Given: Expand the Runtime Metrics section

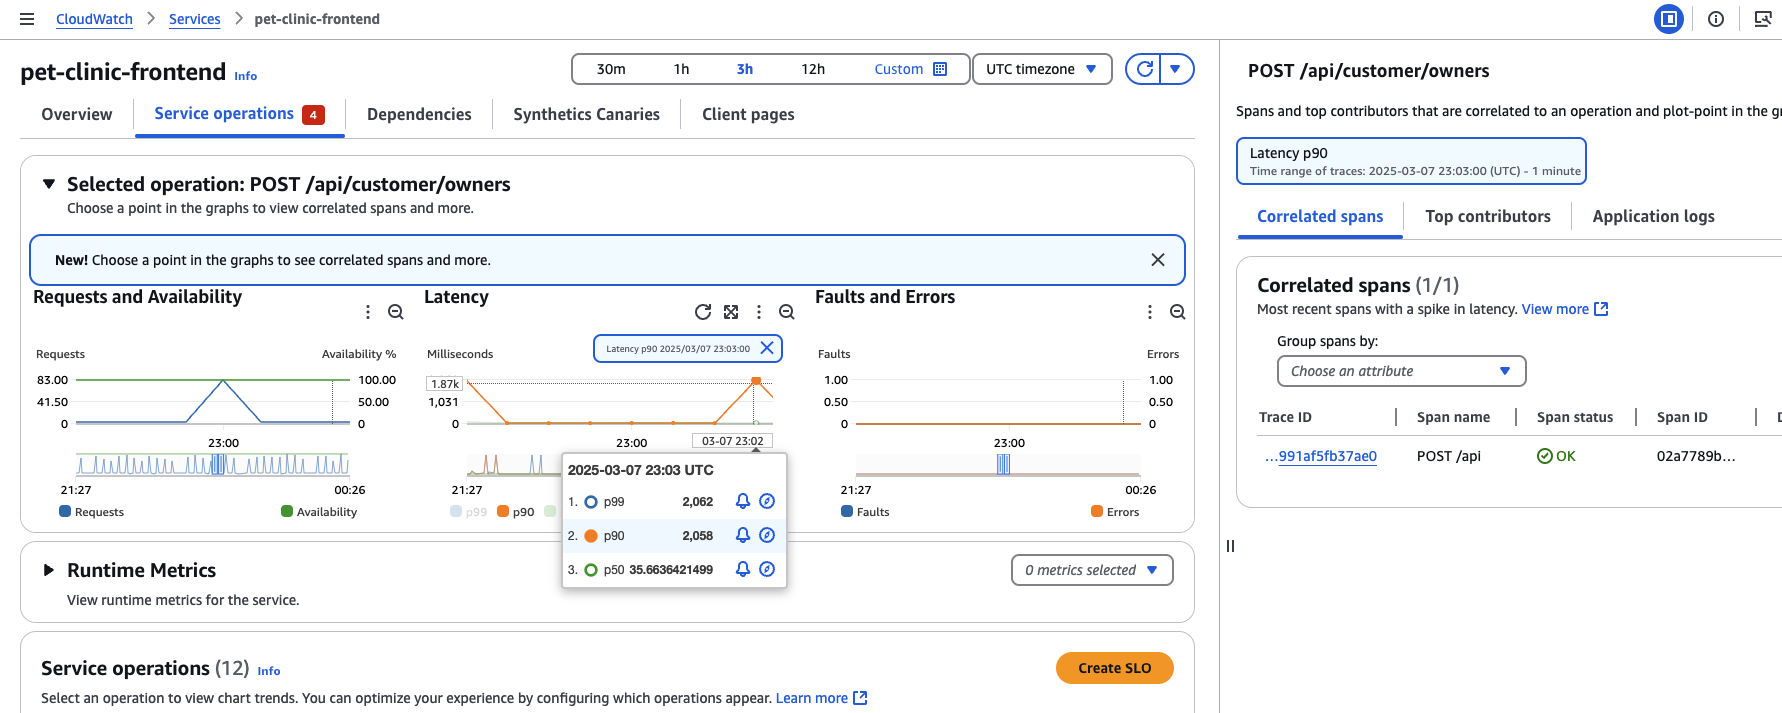Looking at the screenshot, I should point(48,570).
